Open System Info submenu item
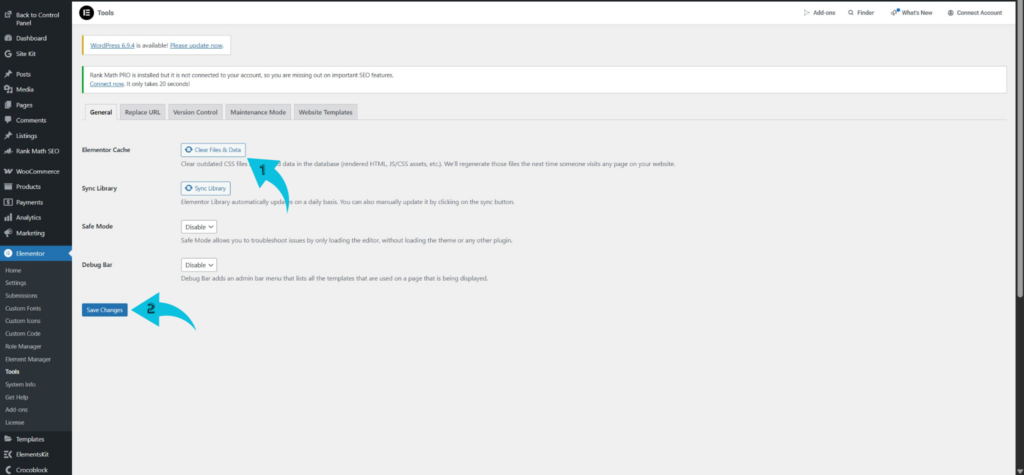 point(20,385)
